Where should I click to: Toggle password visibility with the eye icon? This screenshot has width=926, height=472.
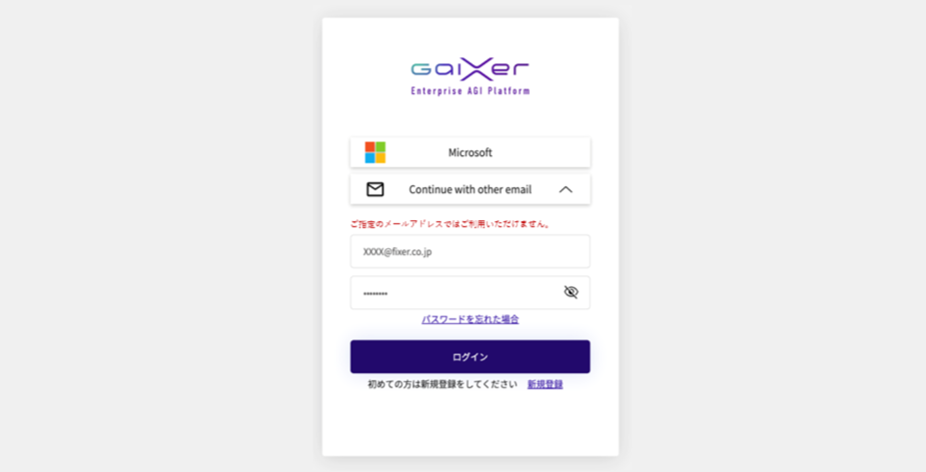[570, 292]
